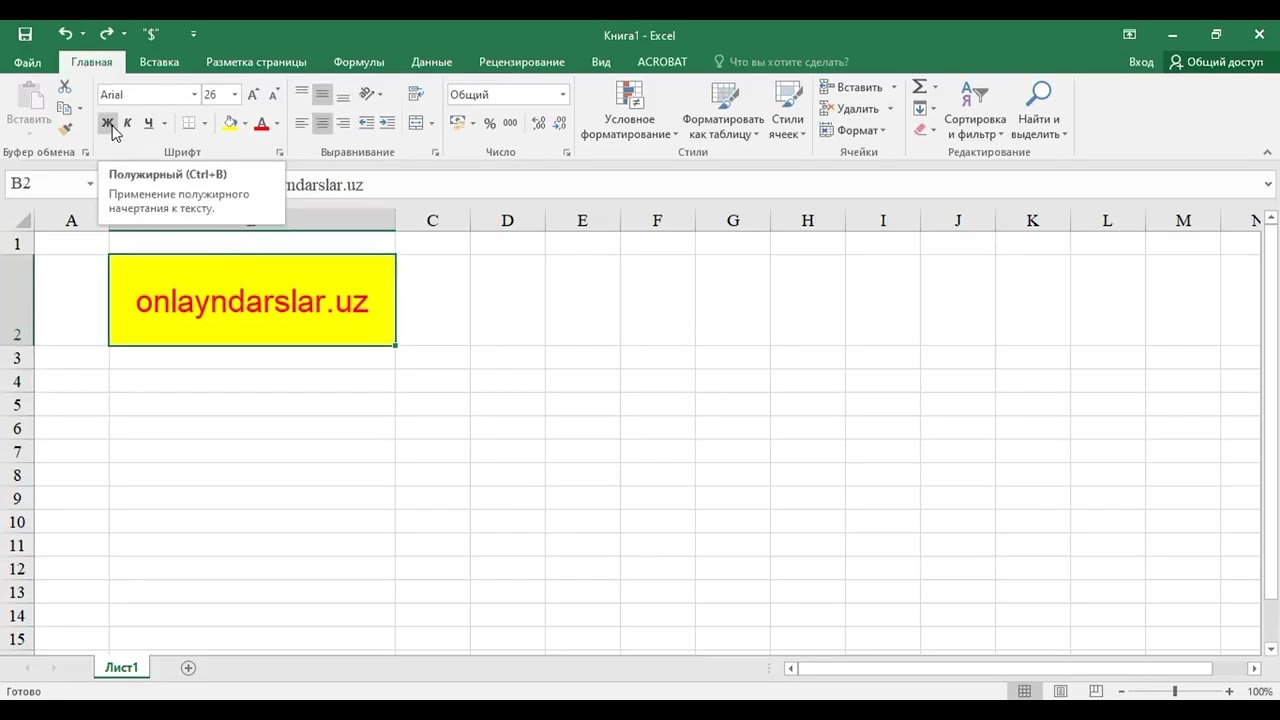
Task: Decrease the font size
Action: pyautogui.click(x=273, y=95)
